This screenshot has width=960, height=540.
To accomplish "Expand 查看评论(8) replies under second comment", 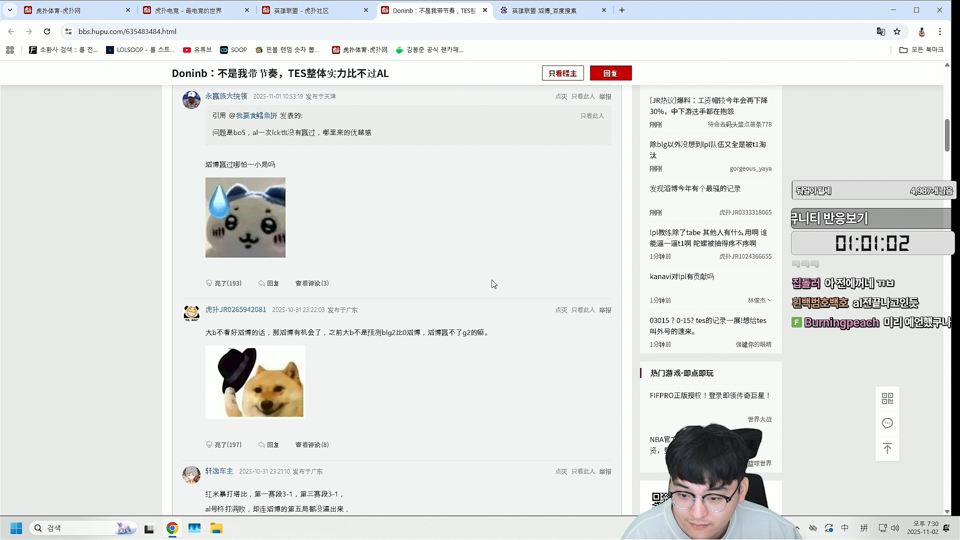I will pos(311,445).
